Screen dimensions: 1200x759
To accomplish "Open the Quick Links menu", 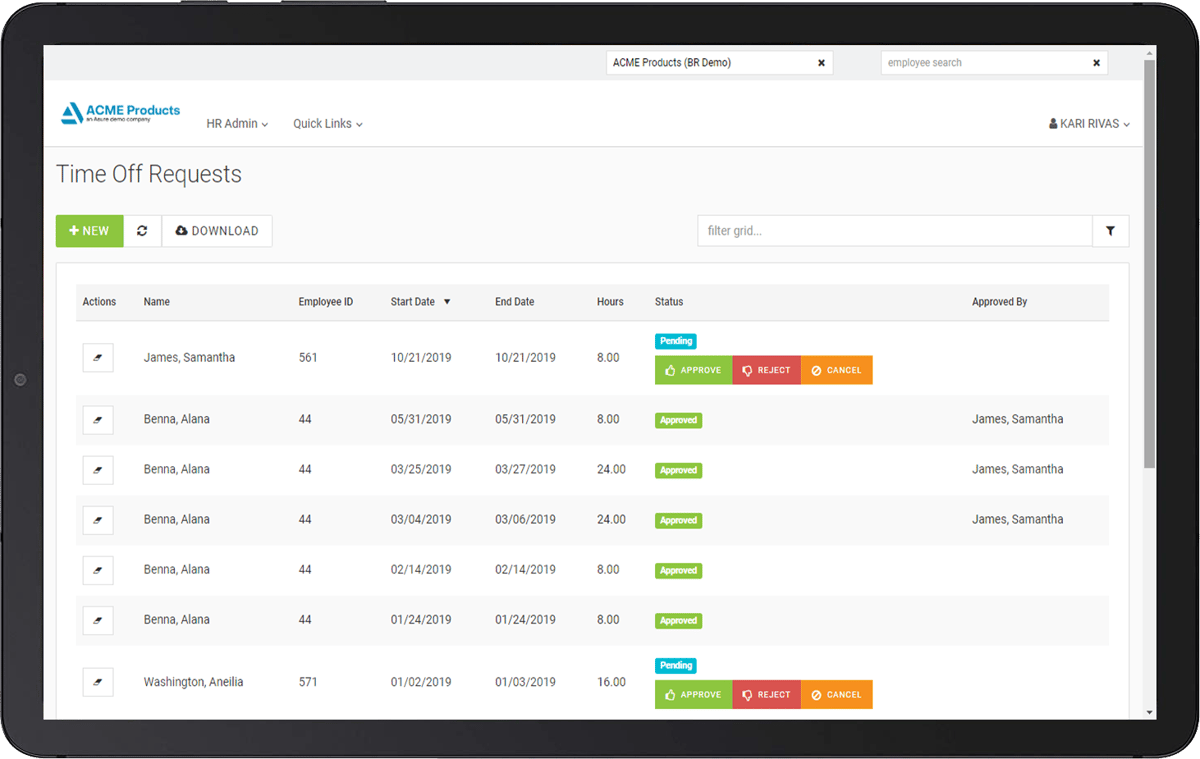I will 327,124.
